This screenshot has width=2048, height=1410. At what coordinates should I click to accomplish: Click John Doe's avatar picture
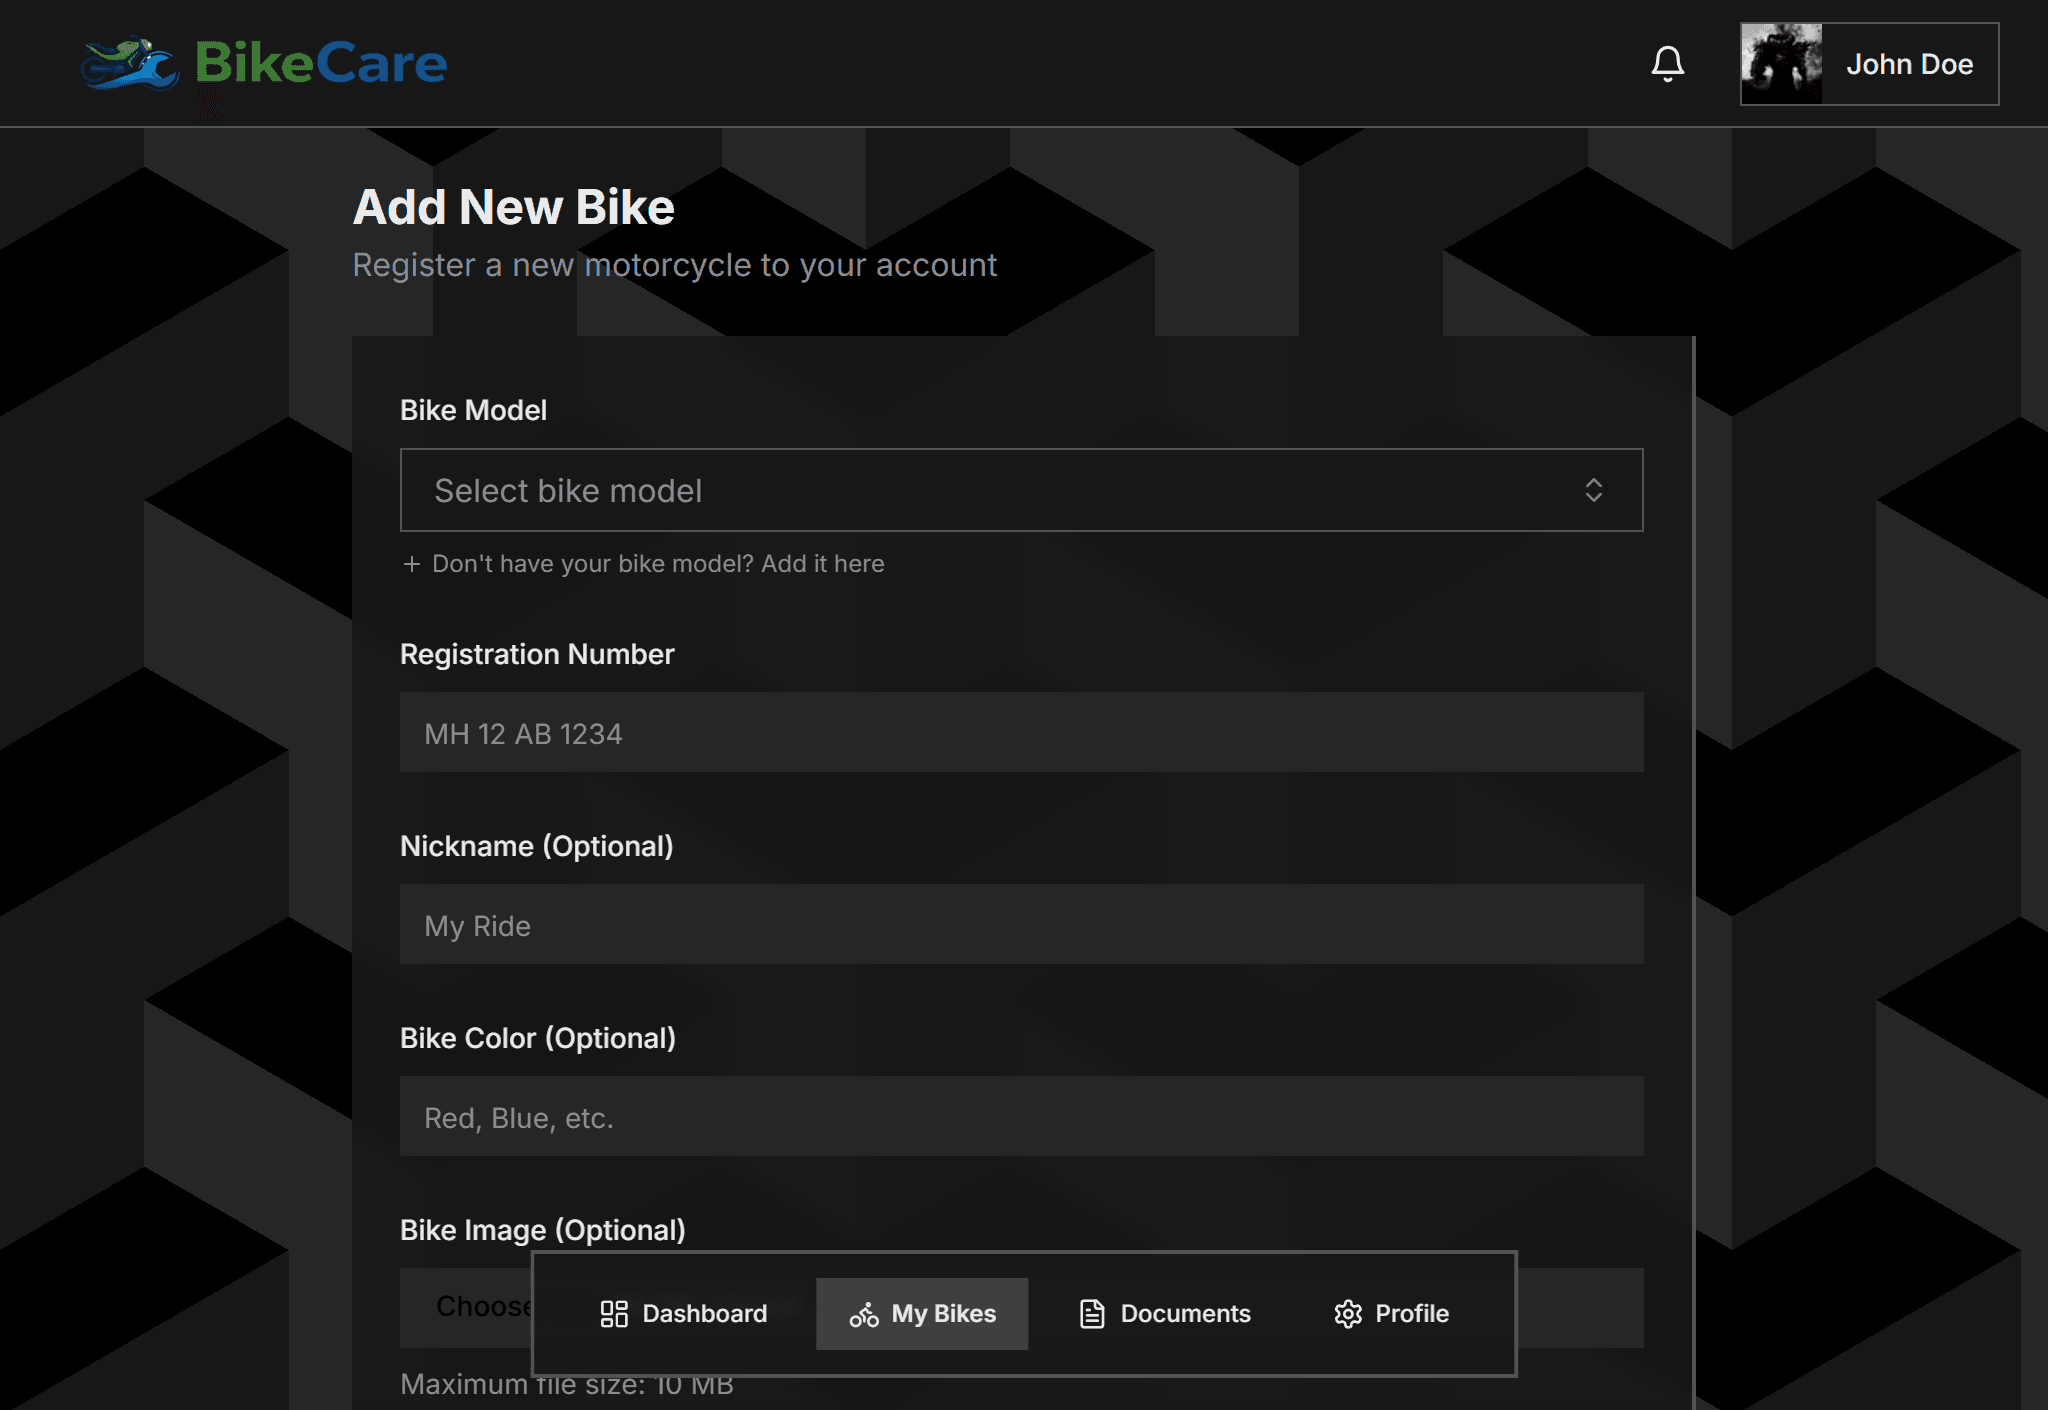tap(1781, 64)
